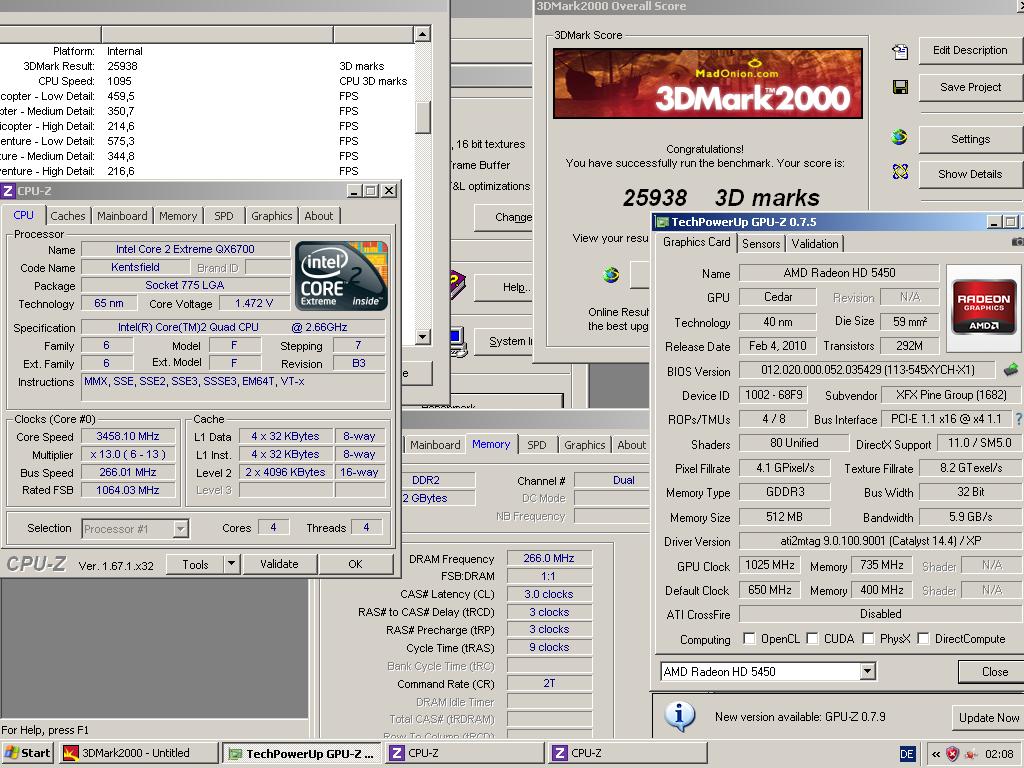
Task: Open 3DMark2000 - Untitled taskbar item
Action: tap(138, 753)
